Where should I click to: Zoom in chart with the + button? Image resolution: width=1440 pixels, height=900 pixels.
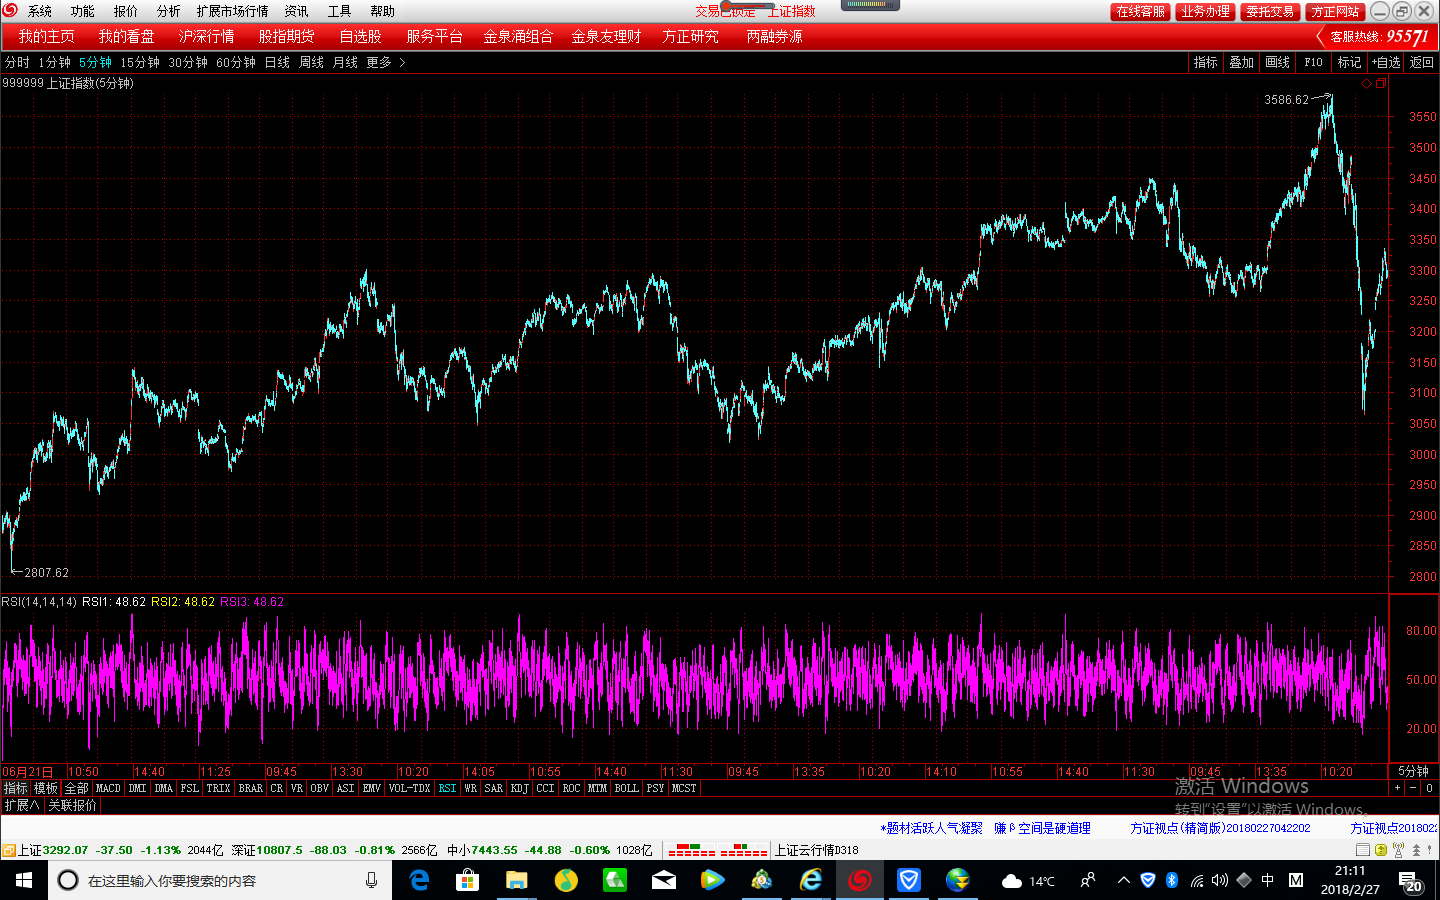coord(1397,788)
